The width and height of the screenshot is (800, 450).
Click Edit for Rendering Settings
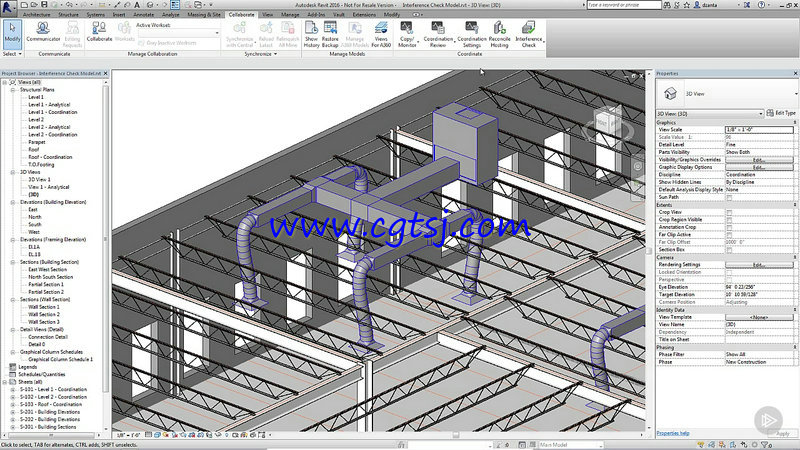(x=759, y=265)
